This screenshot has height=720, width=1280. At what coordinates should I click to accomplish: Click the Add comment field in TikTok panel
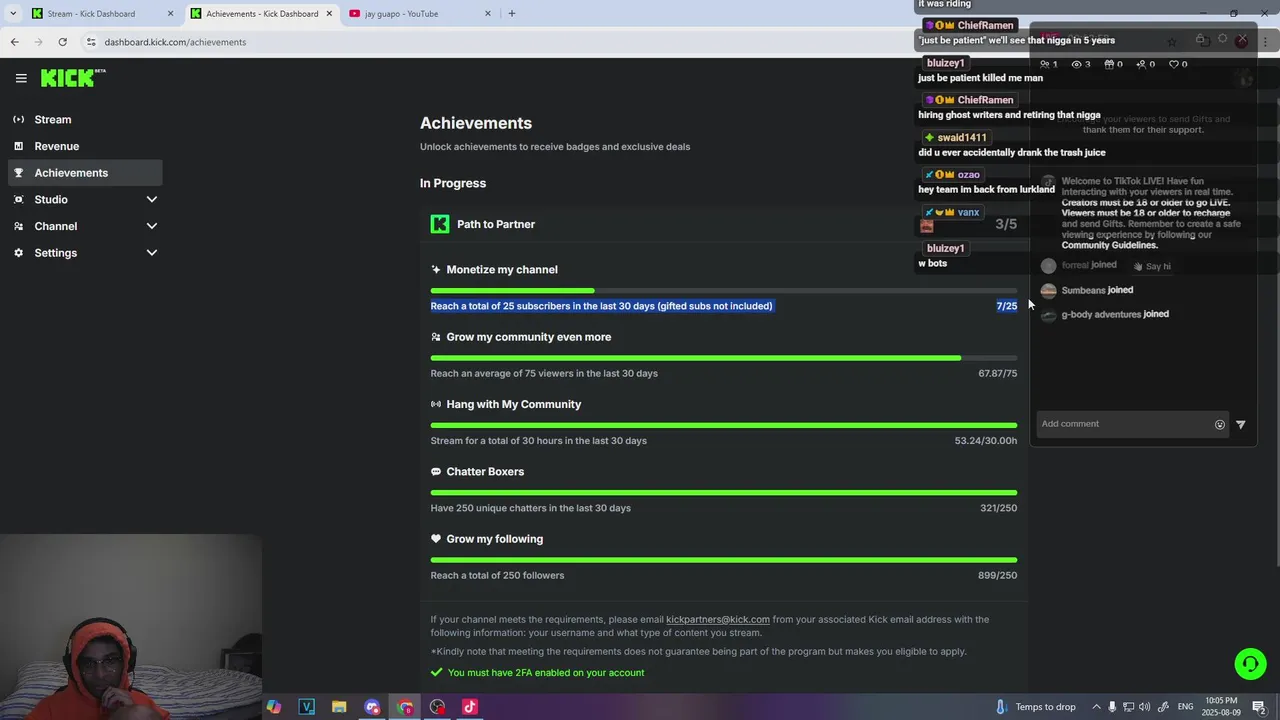1124,424
